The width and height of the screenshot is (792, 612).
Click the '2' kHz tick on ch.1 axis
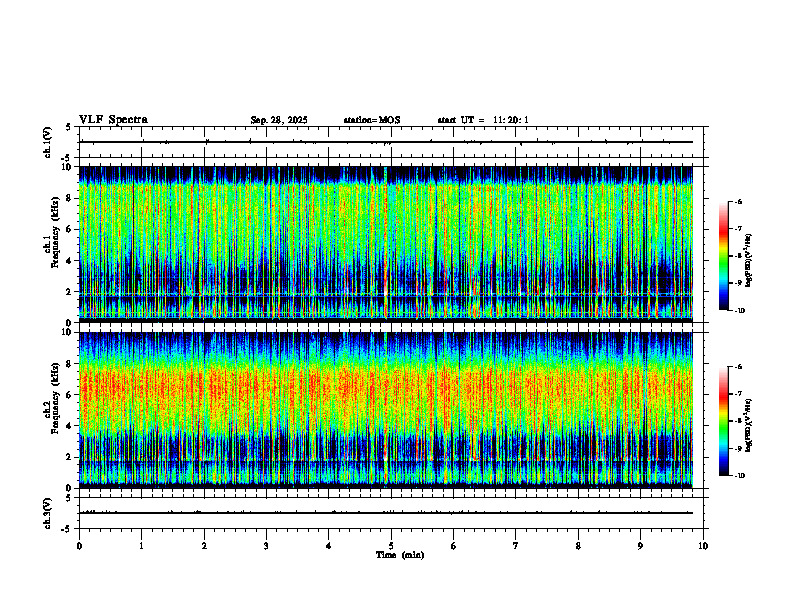[70, 291]
